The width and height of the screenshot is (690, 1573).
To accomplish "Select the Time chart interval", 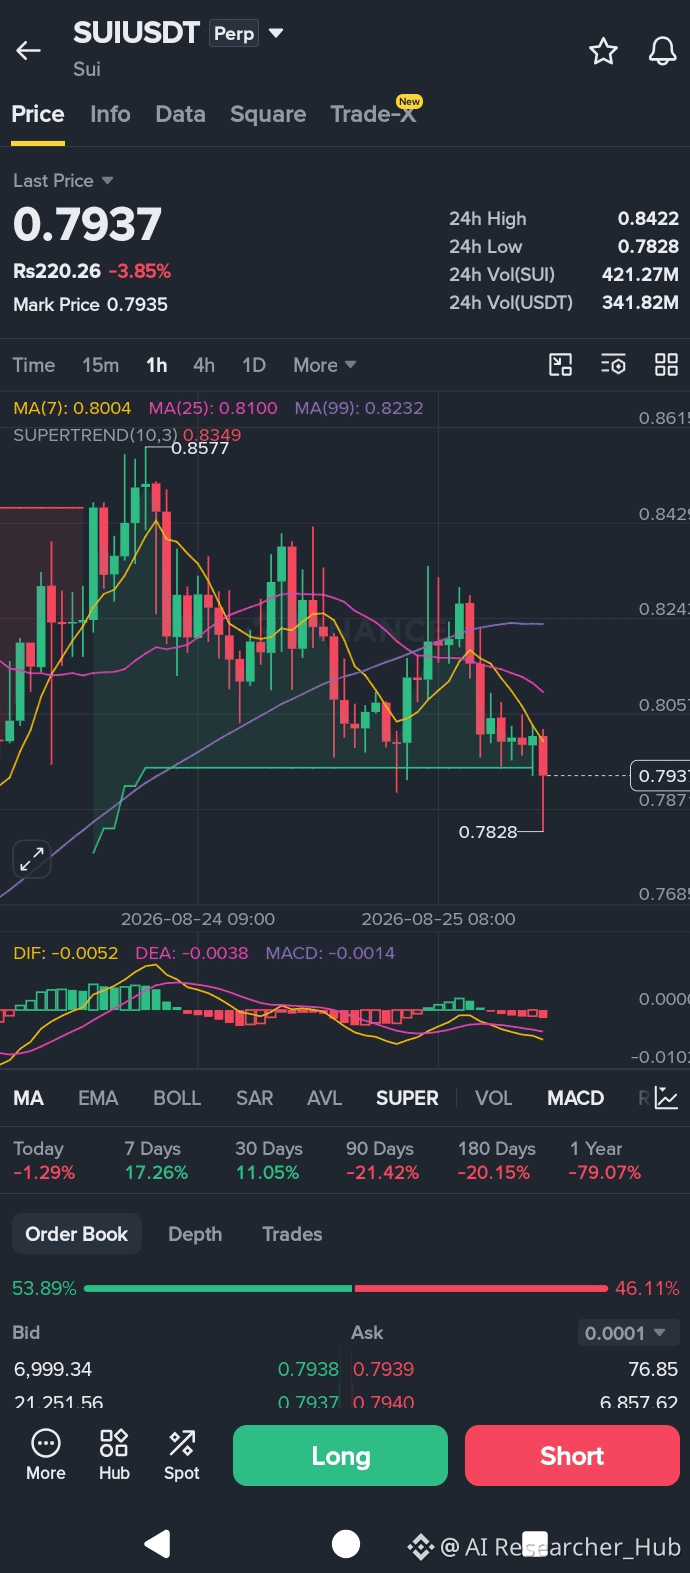I will click(x=33, y=365).
